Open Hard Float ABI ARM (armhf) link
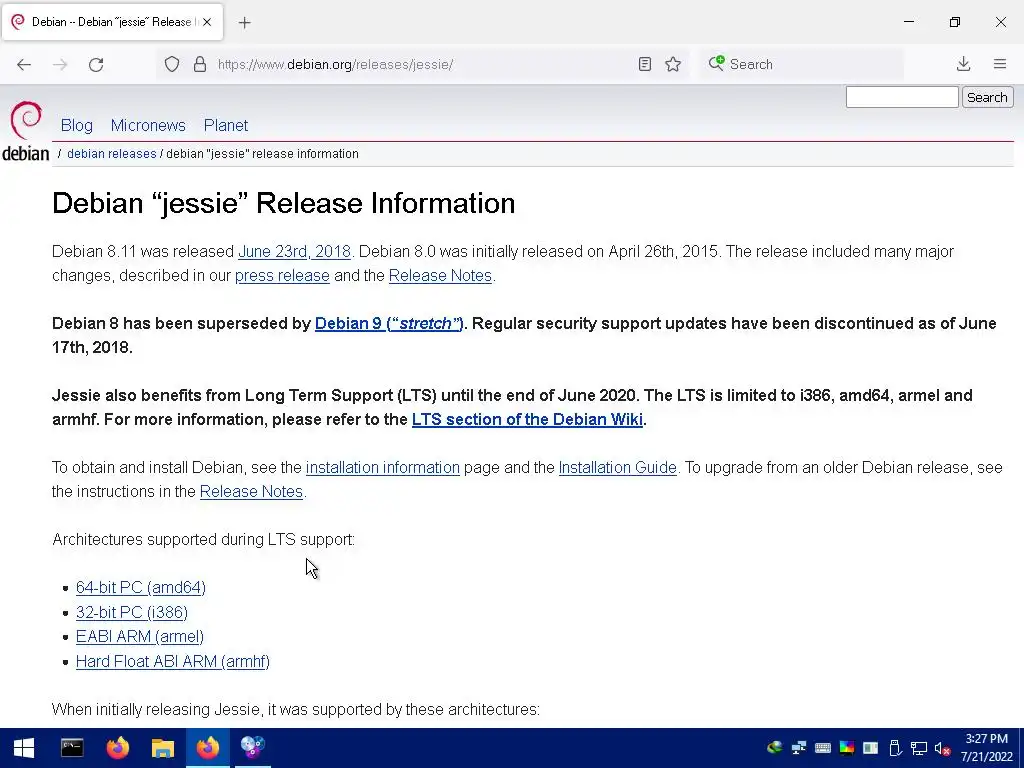Image resolution: width=1024 pixels, height=768 pixels. click(x=173, y=662)
